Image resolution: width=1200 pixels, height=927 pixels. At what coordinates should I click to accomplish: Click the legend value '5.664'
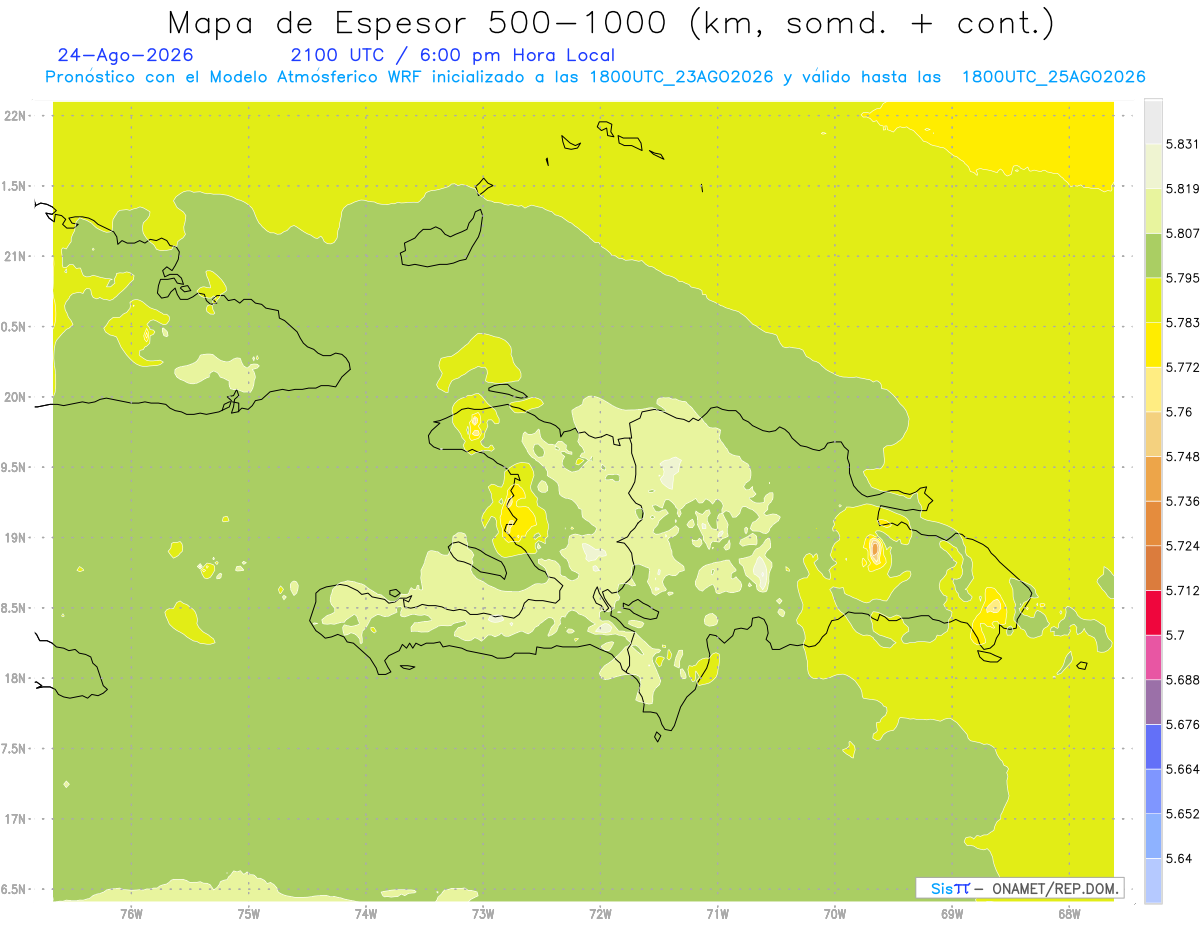click(x=1182, y=769)
